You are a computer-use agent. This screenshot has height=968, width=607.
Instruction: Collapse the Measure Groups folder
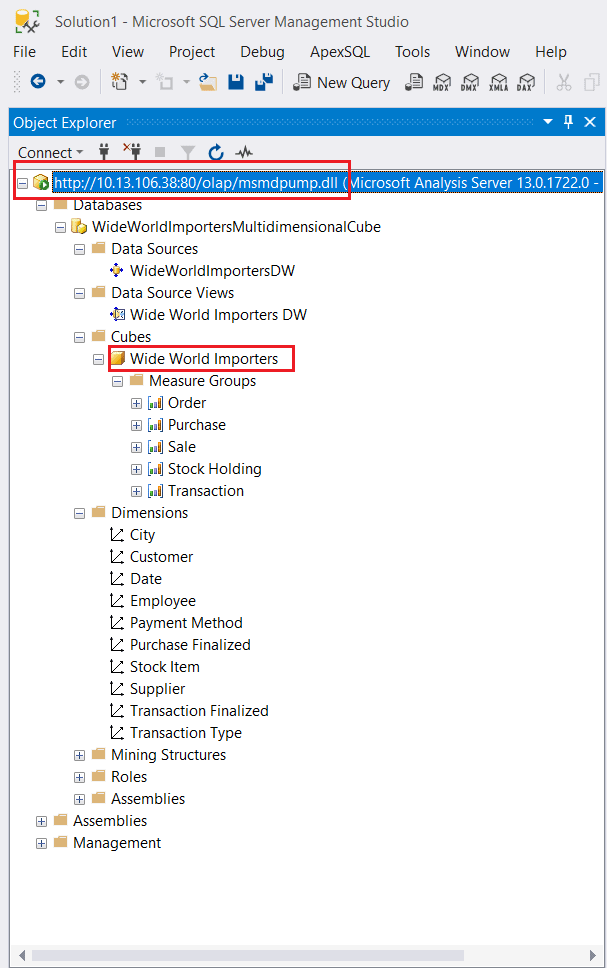pyautogui.click(x=118, y=381)
